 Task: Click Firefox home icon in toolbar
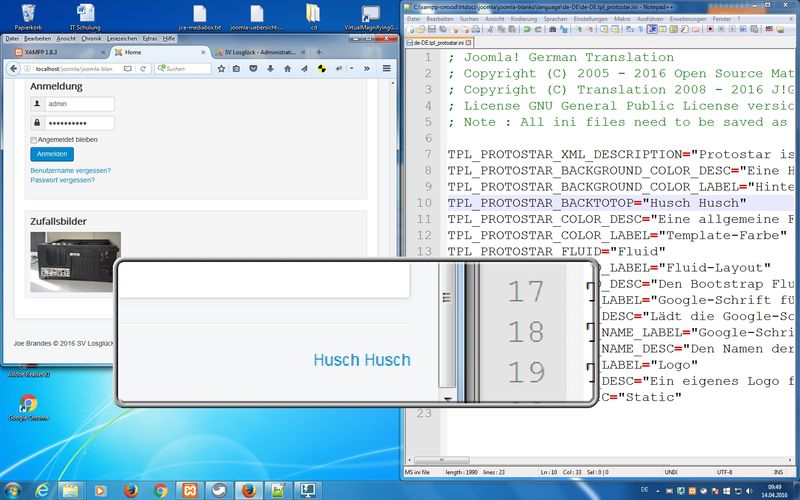pos(288,69)
